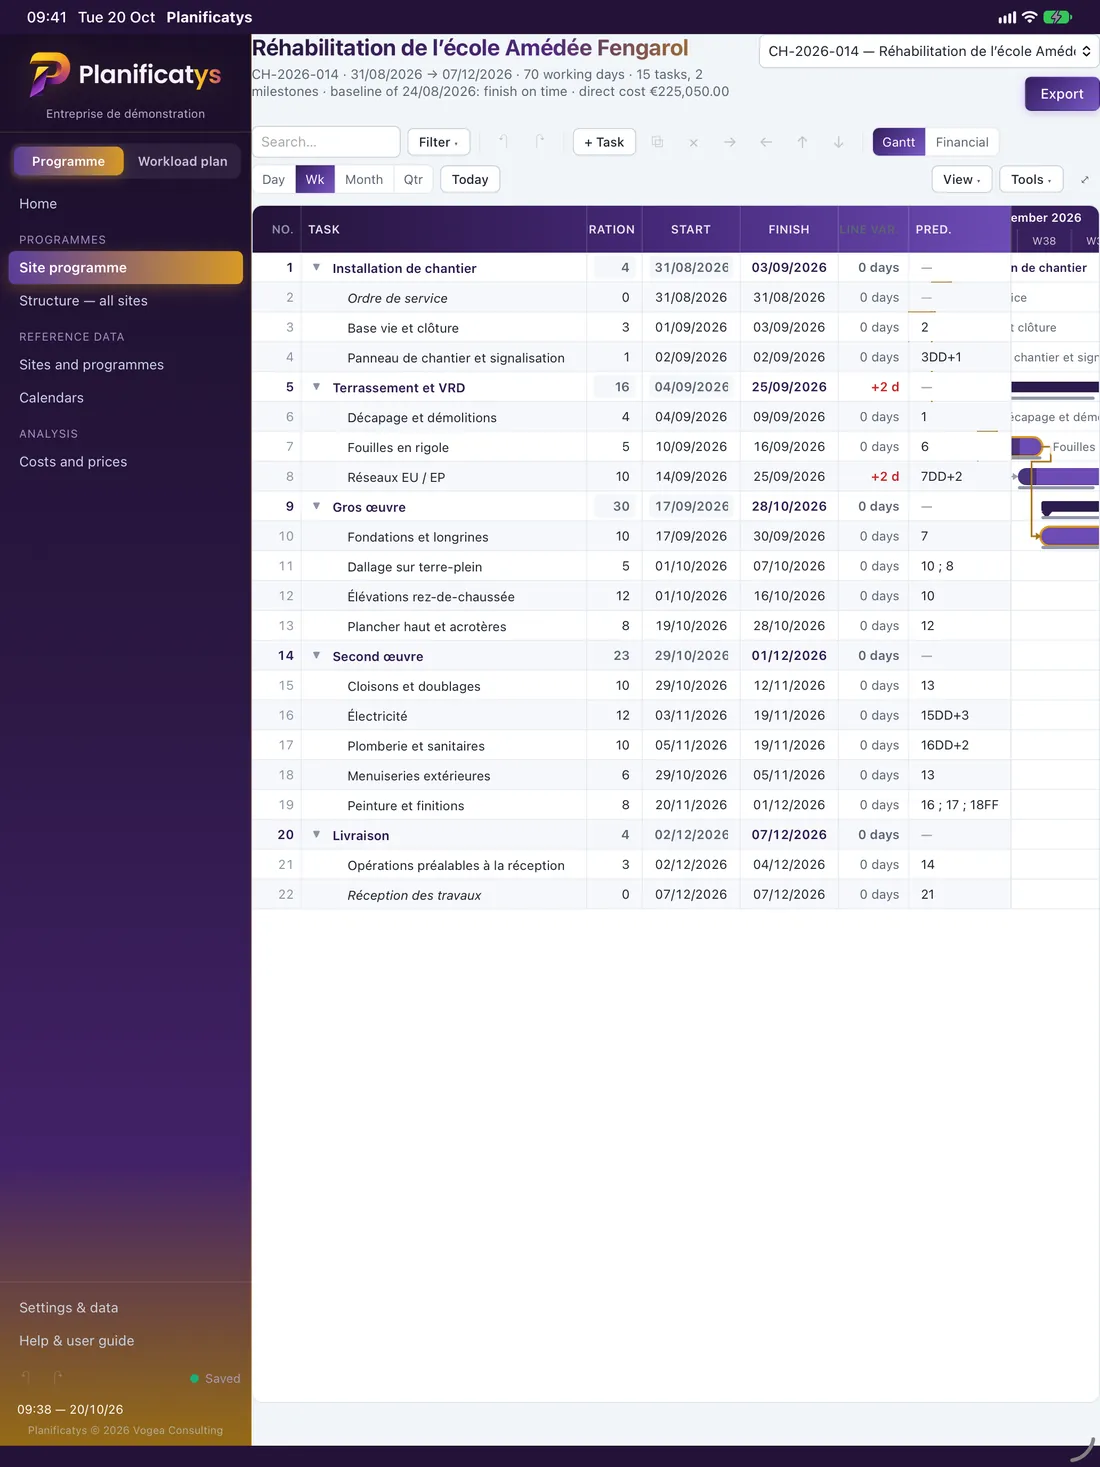Open the project selector CH-2026-014 combo box
This screenshot has height=1467, width=1100.
(929, 51)
